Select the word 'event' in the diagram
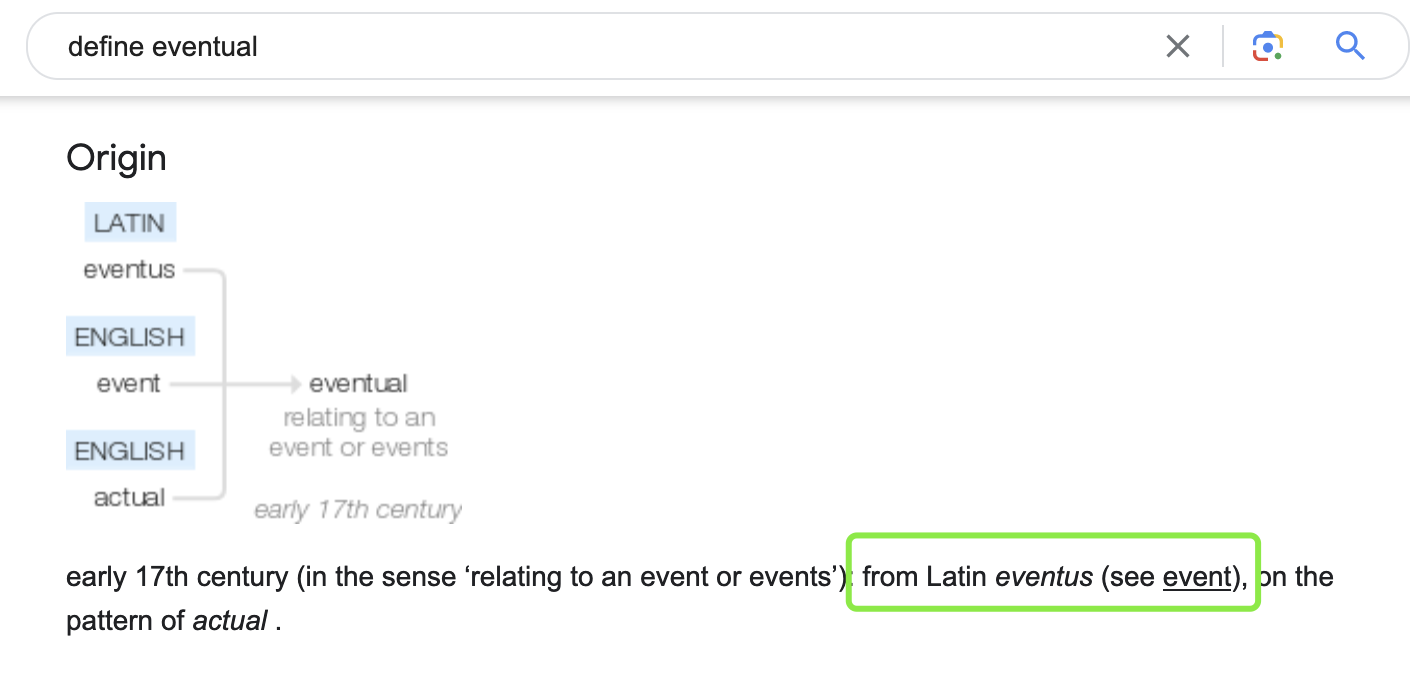This screenshot has height=676, width=1410. point(128,384)
